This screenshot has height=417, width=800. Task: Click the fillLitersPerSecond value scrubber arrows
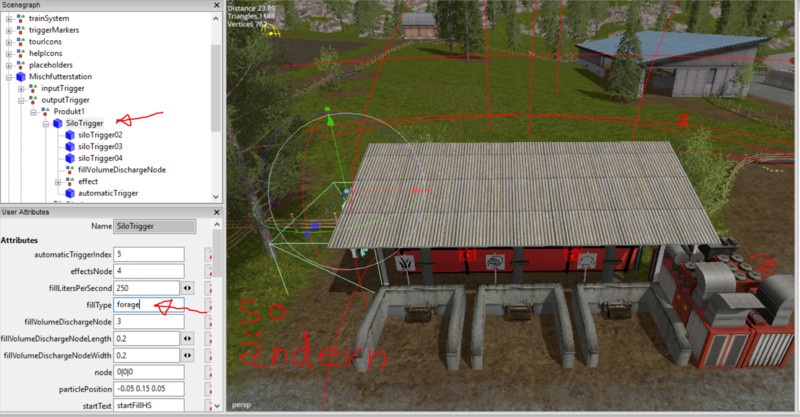pyautogui.click(x=189, y=288)
